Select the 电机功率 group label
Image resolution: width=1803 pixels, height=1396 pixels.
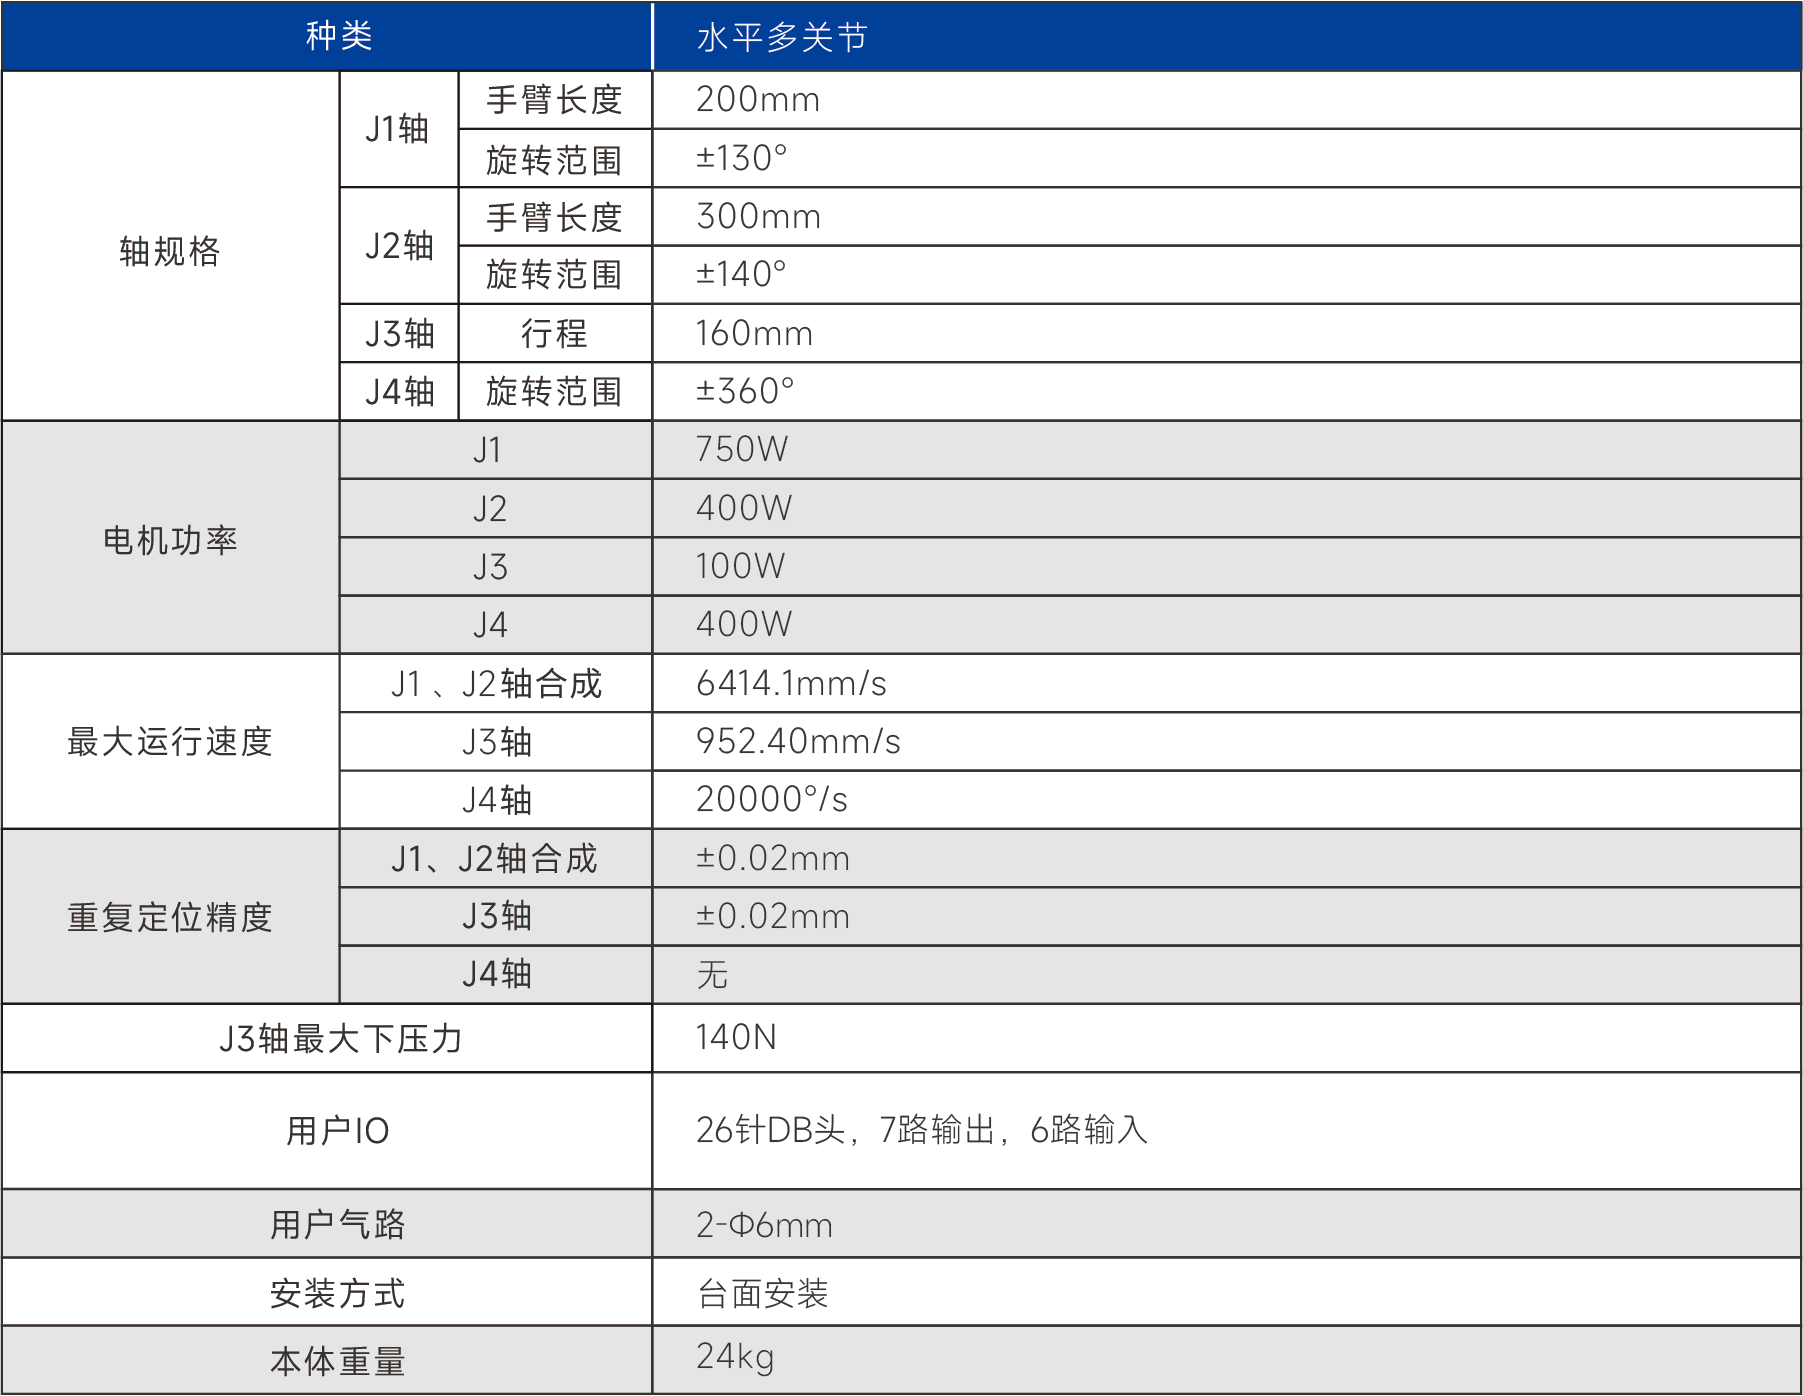click(170, 540)
